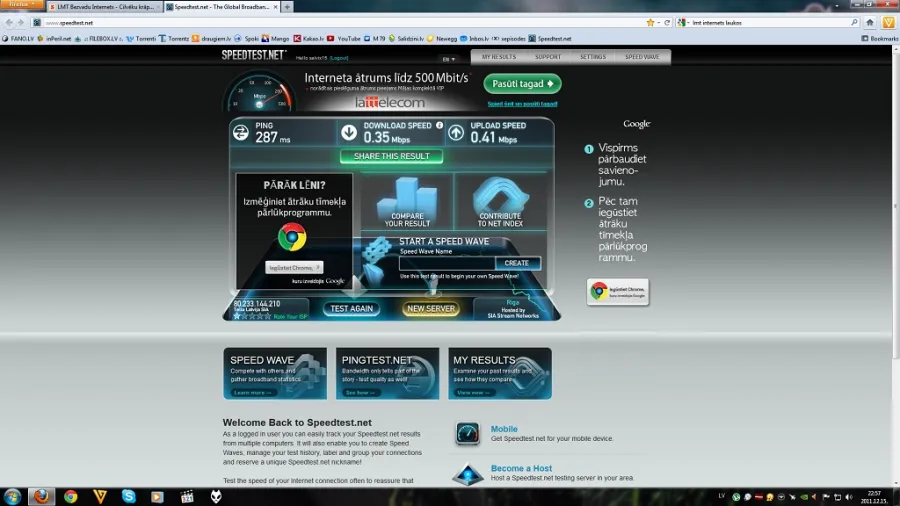Screen dimensions: 900x506
Task: Click the Lattelecom ad banner logo
Action: tap(390, 103)
